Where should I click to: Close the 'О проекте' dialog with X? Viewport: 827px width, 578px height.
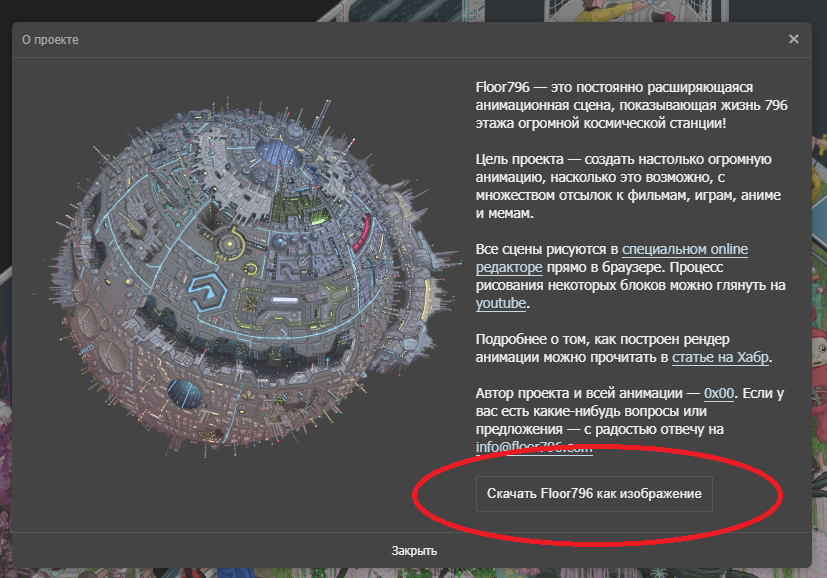point(793,39)
